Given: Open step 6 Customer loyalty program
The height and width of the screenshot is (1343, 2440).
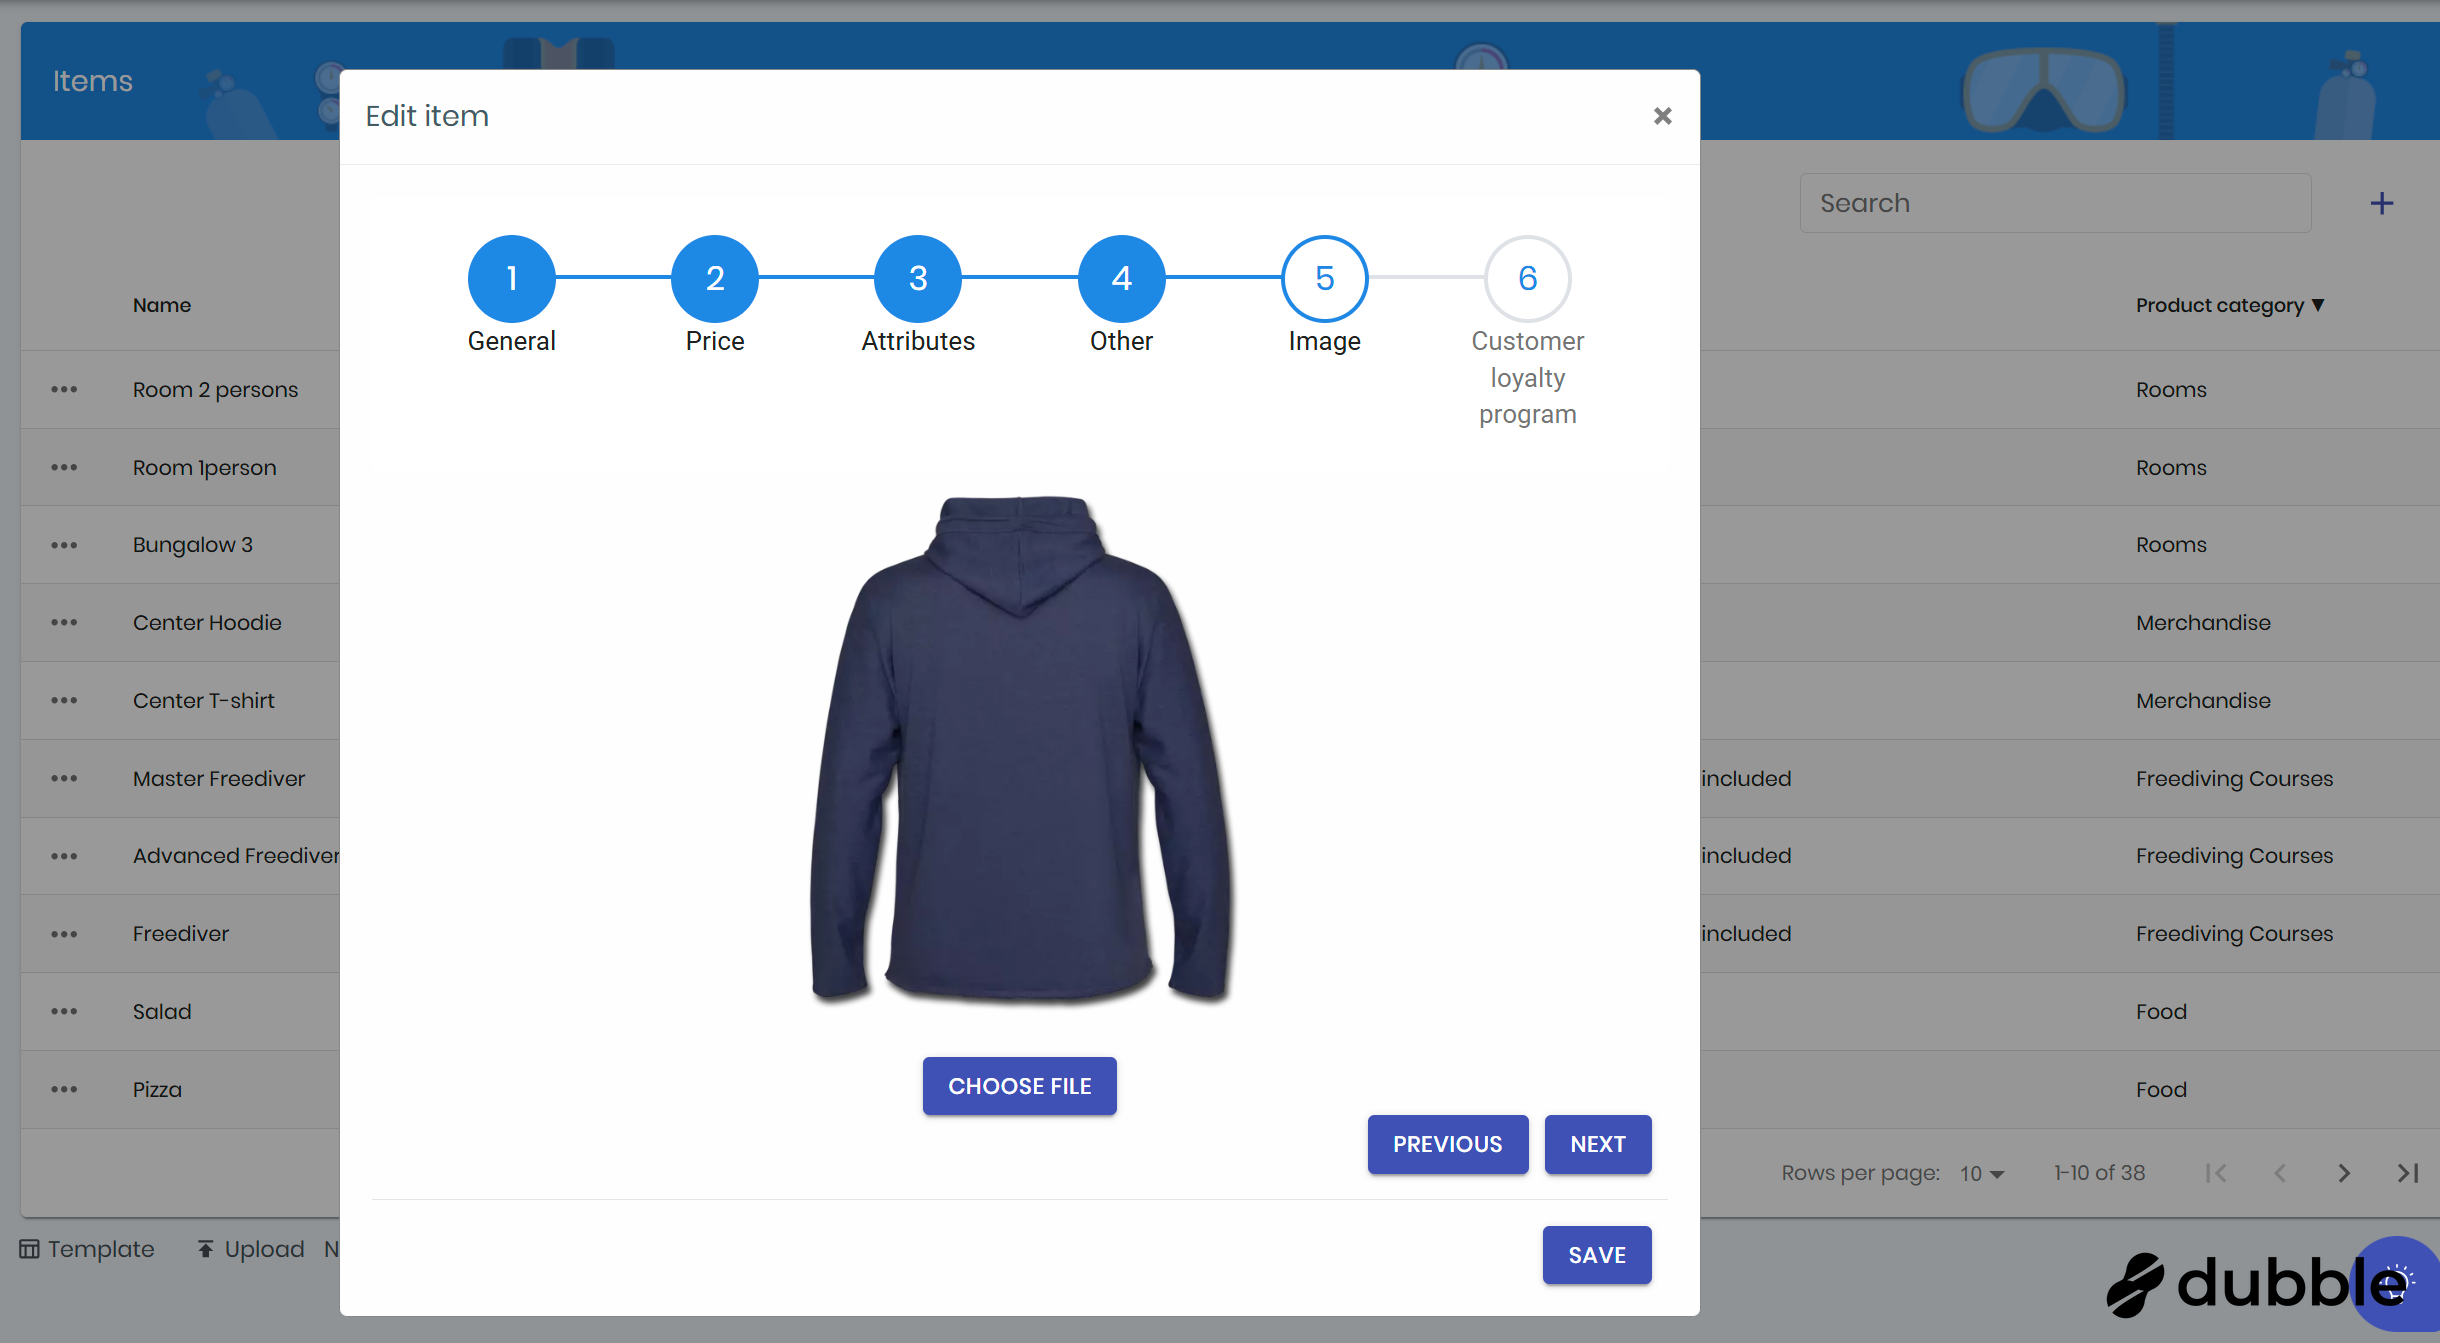Looking at the screenshot, I should [1527, 279].
